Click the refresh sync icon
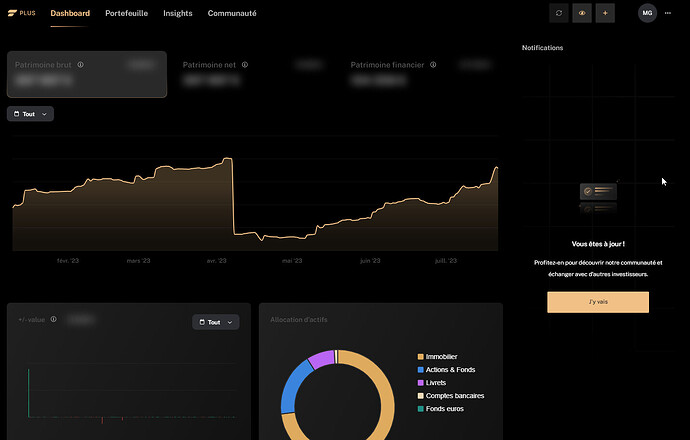 coord(560,13)
